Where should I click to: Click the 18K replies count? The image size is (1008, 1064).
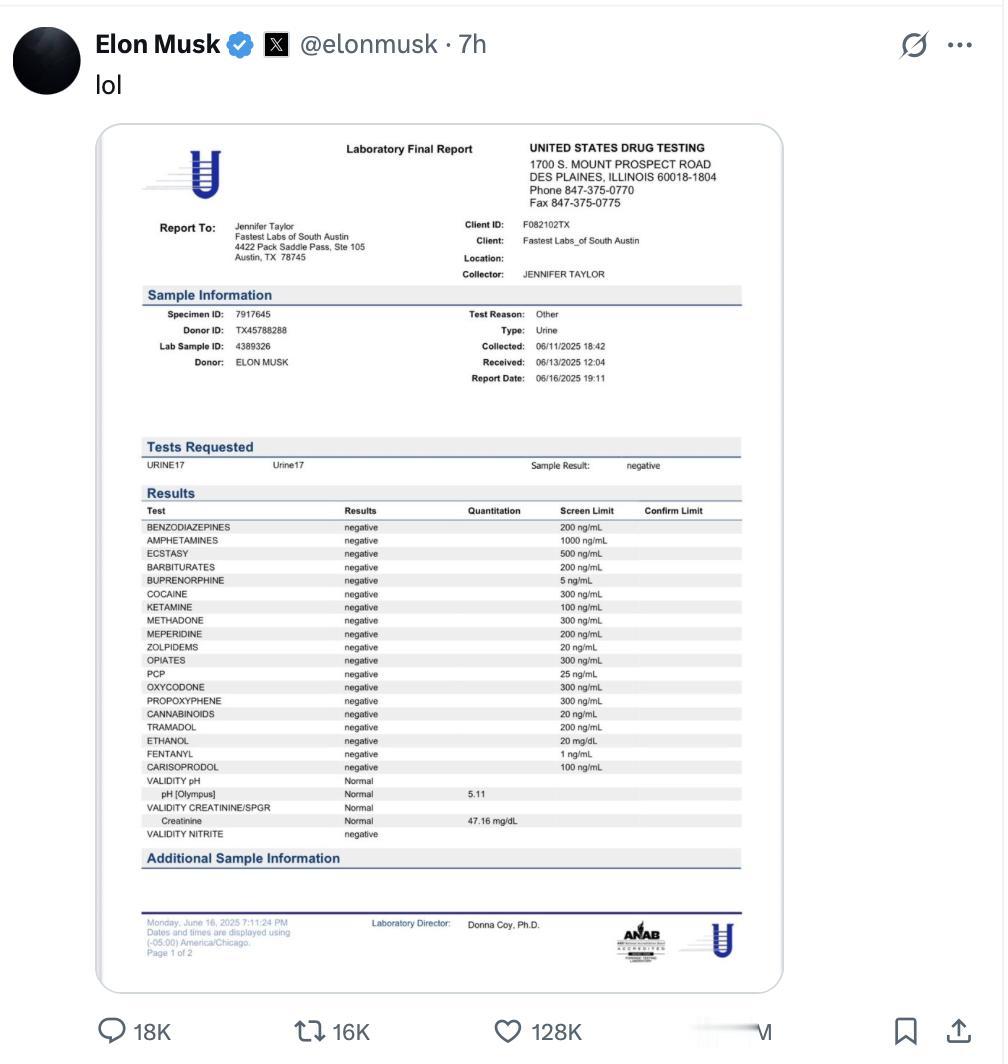(x=152, y=1032)
